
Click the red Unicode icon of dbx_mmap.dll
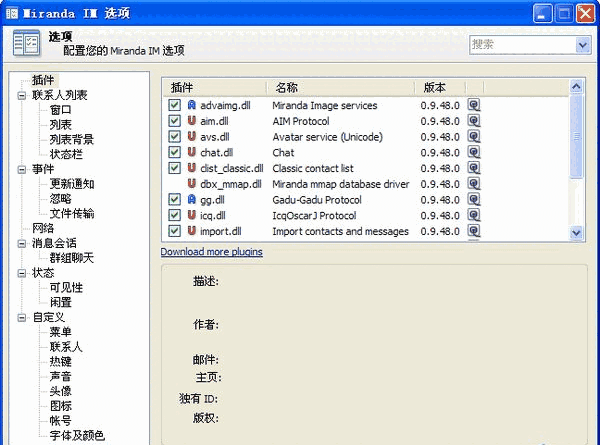(x=192, y=184)
